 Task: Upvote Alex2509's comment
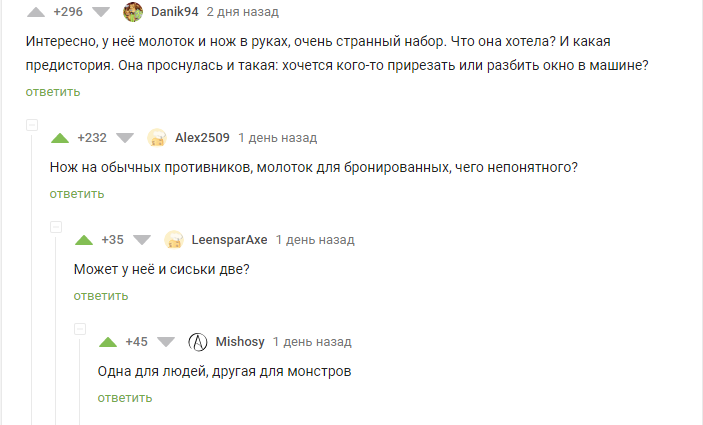click(59, 138)
